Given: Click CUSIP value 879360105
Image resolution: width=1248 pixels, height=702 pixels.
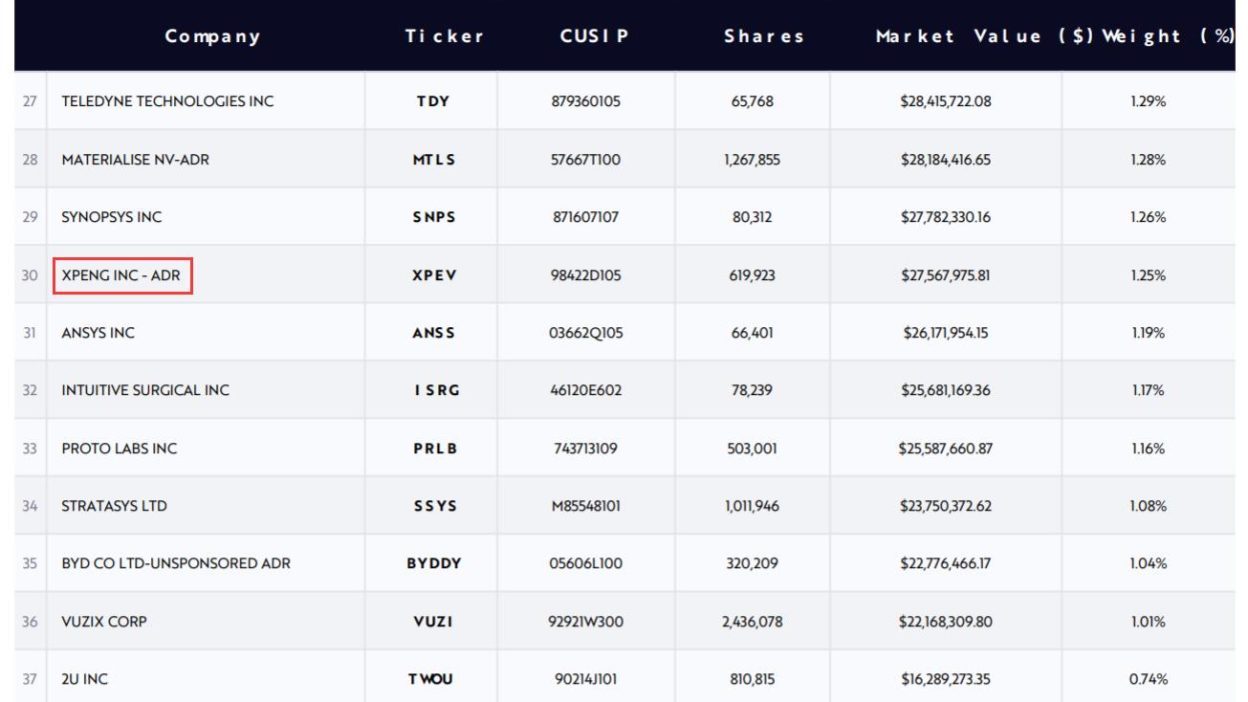Looking at the screenshot, I should 586,101.
